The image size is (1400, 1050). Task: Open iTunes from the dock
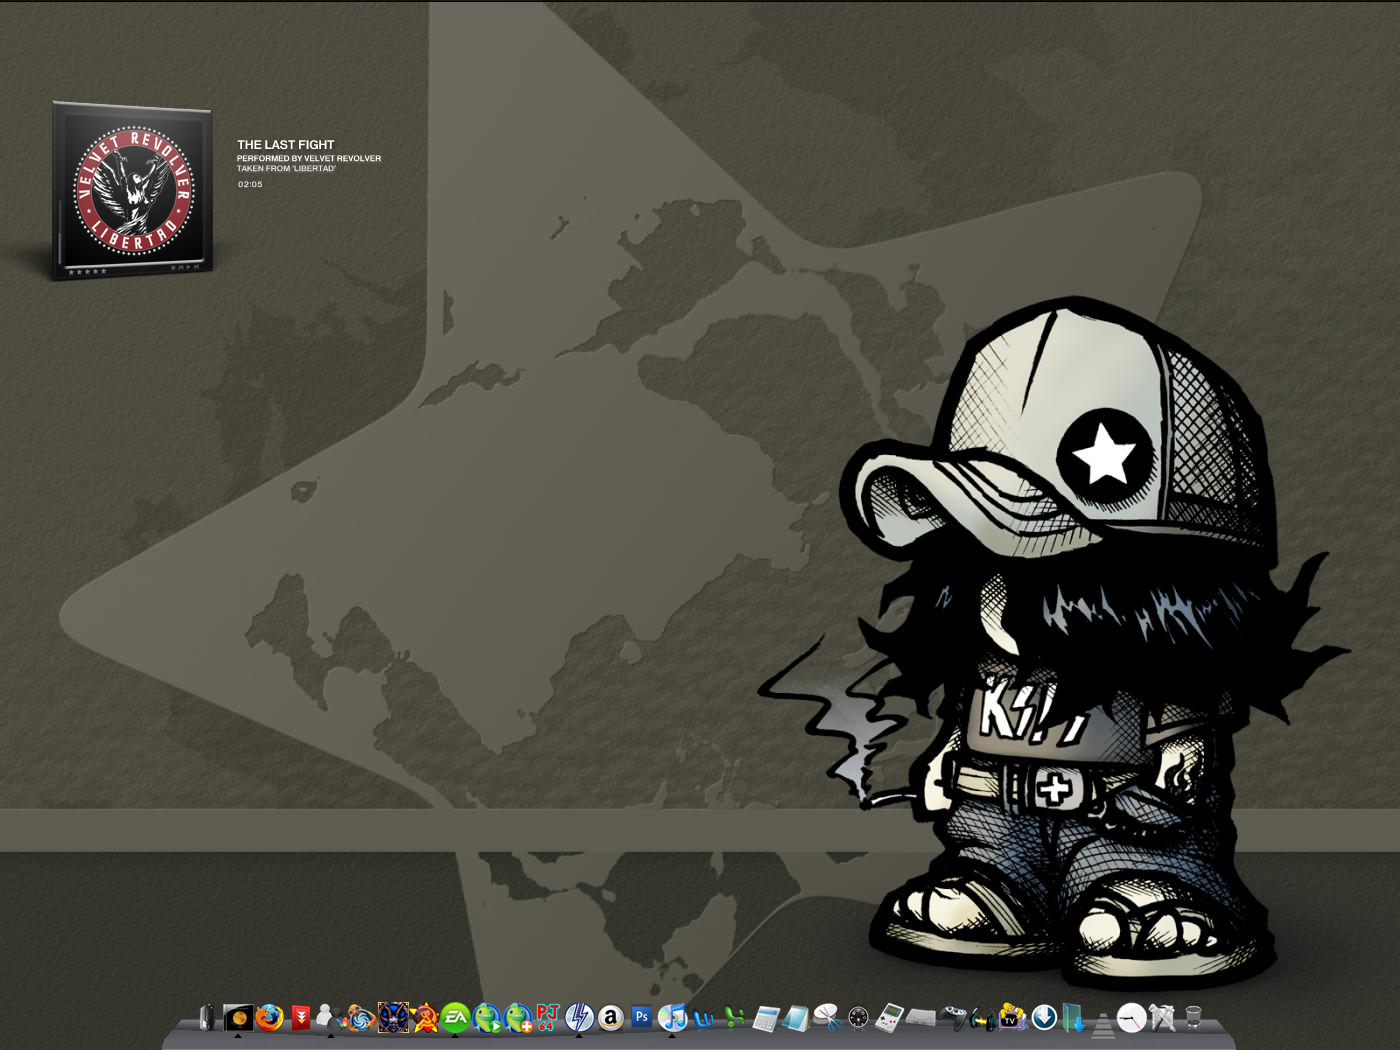pyautogui.click(x=672, y=1018)
